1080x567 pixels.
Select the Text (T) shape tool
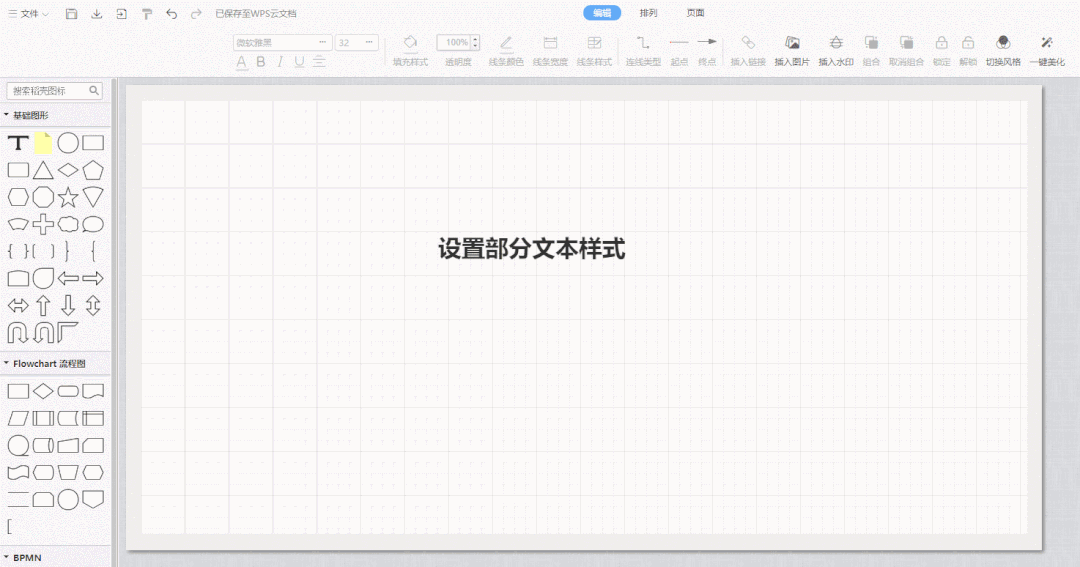[18, 143]
